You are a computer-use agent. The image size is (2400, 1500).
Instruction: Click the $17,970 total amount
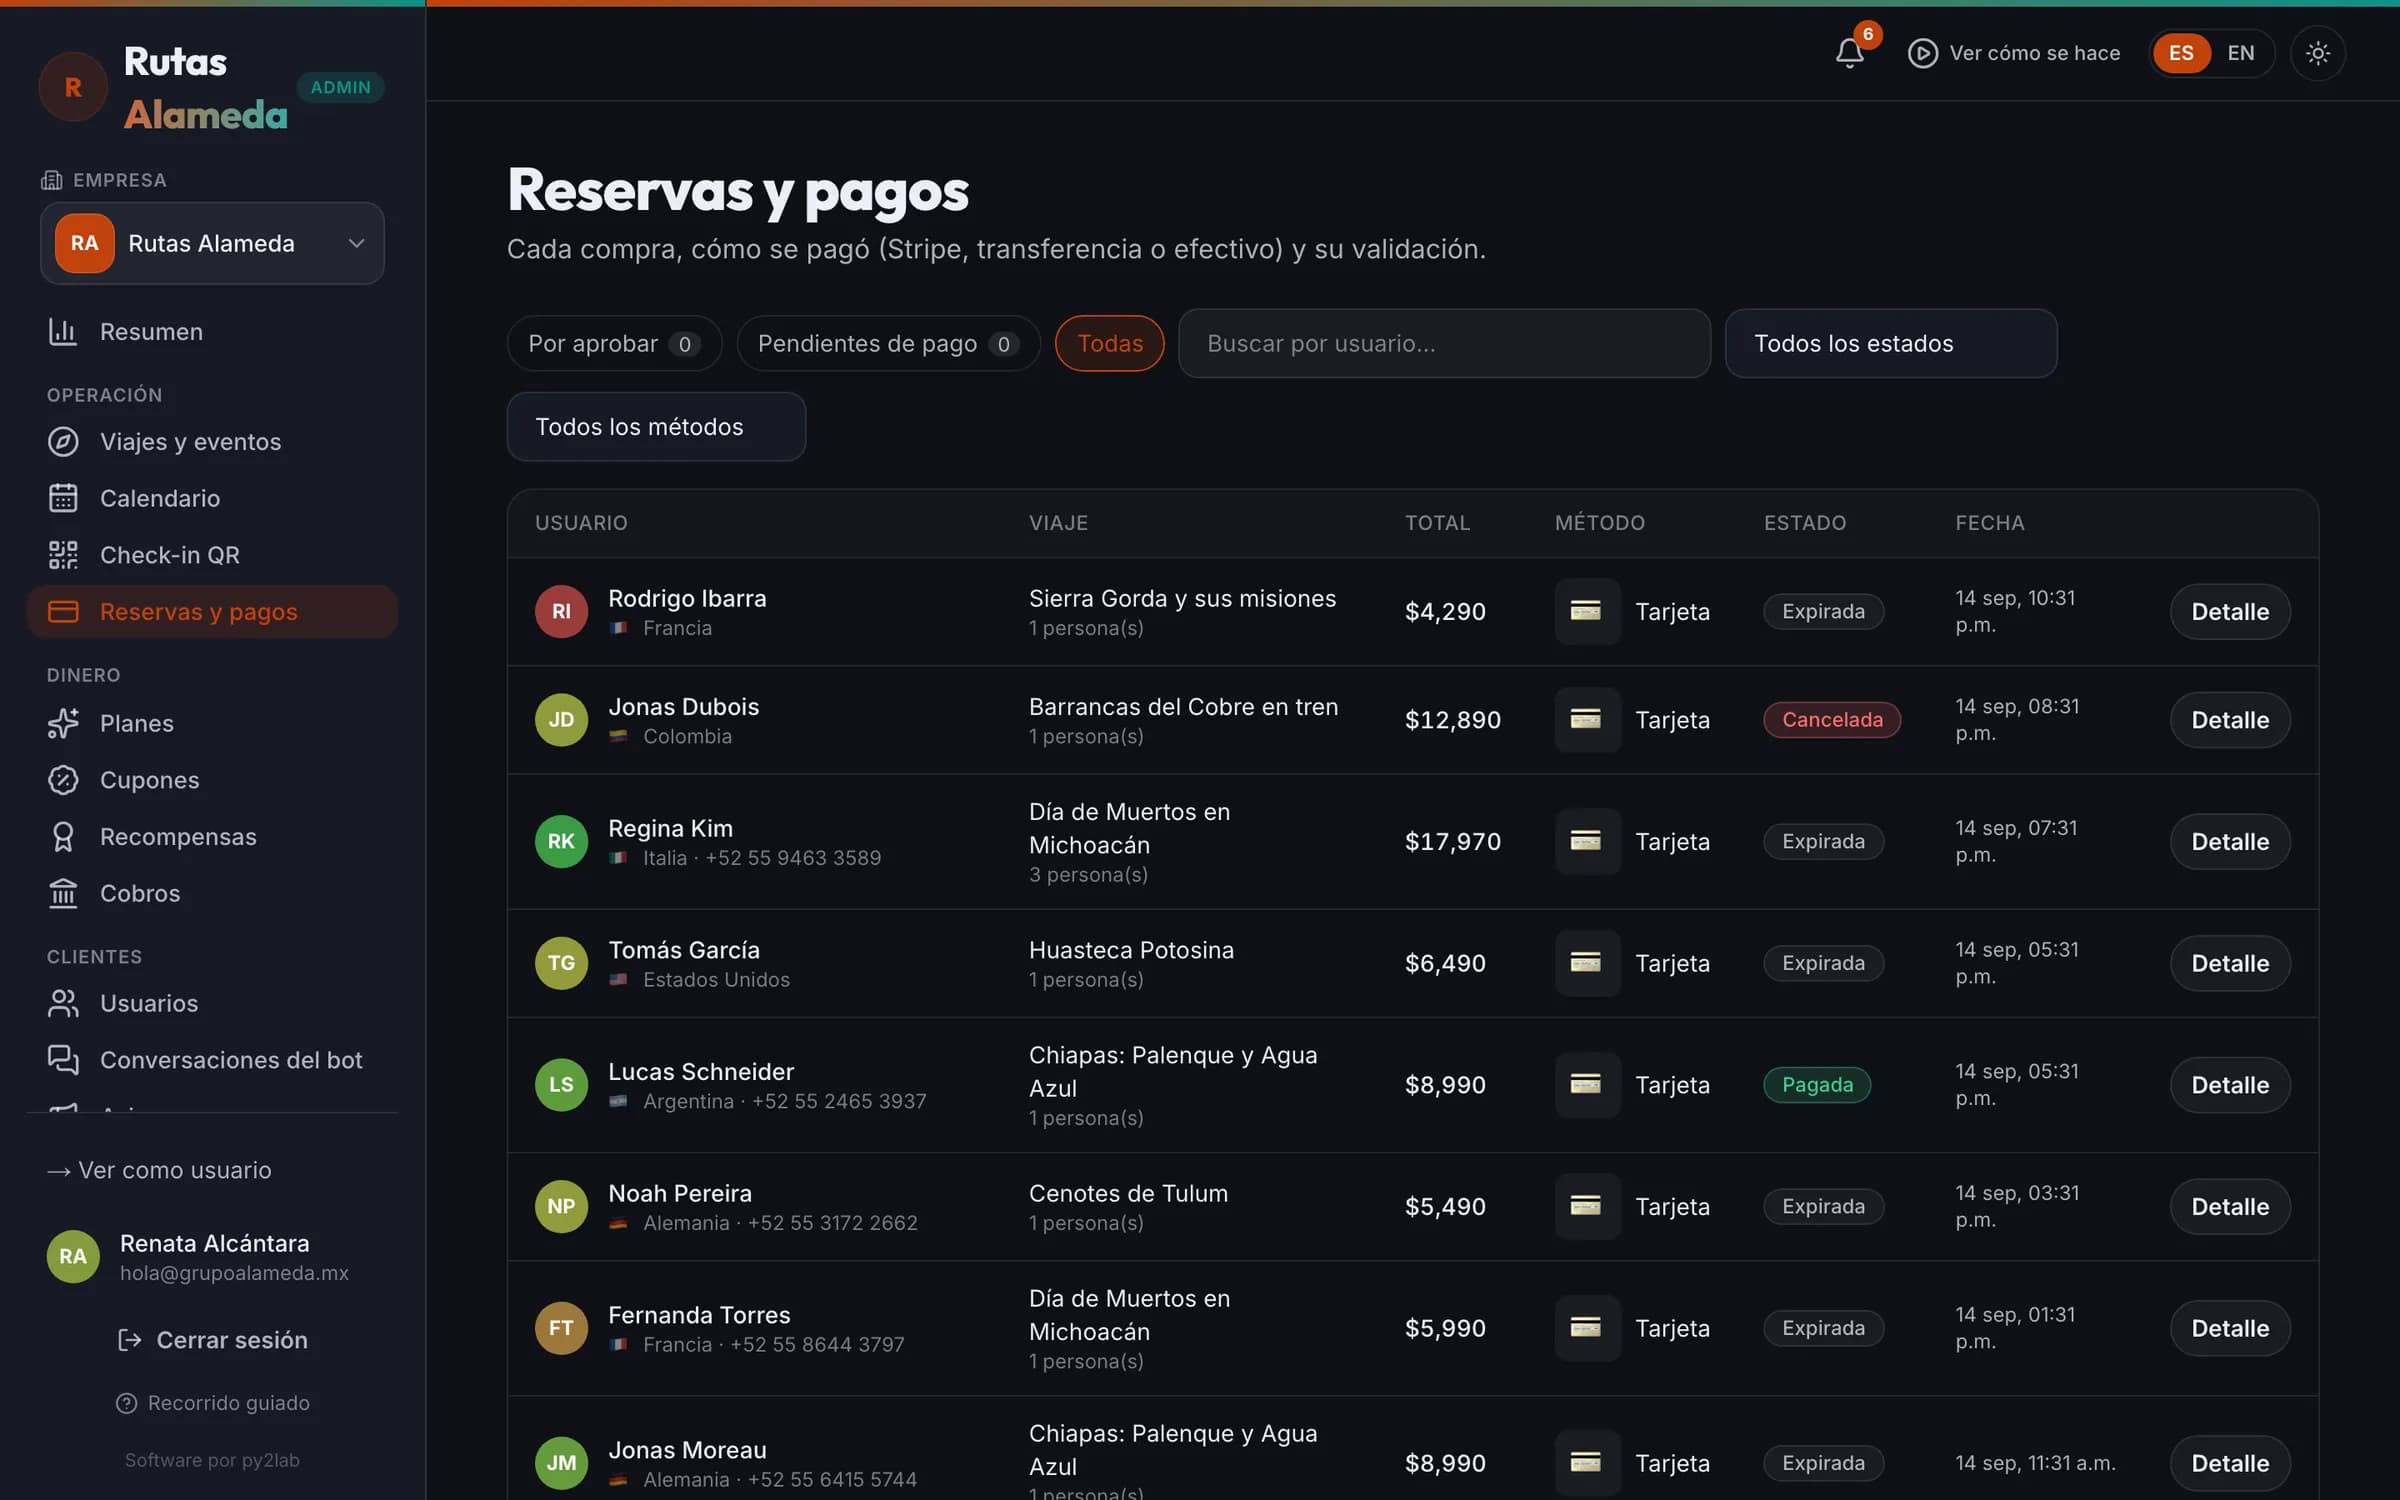[1452, 841]
